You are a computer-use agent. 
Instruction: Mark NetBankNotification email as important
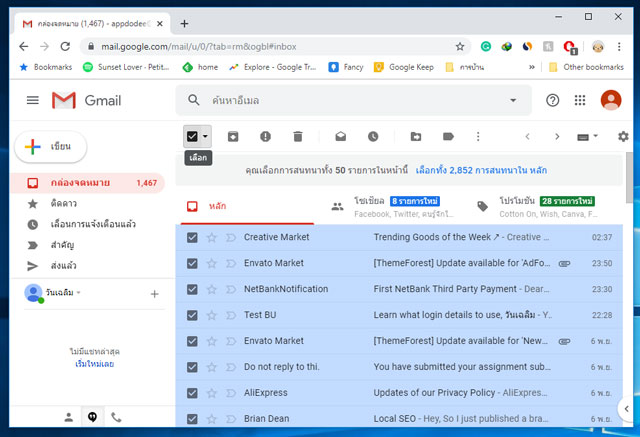(x=231, y=289)
